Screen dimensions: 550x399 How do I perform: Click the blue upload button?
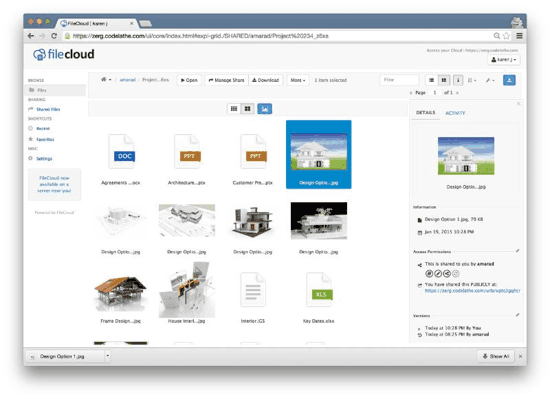pos(509,80)
